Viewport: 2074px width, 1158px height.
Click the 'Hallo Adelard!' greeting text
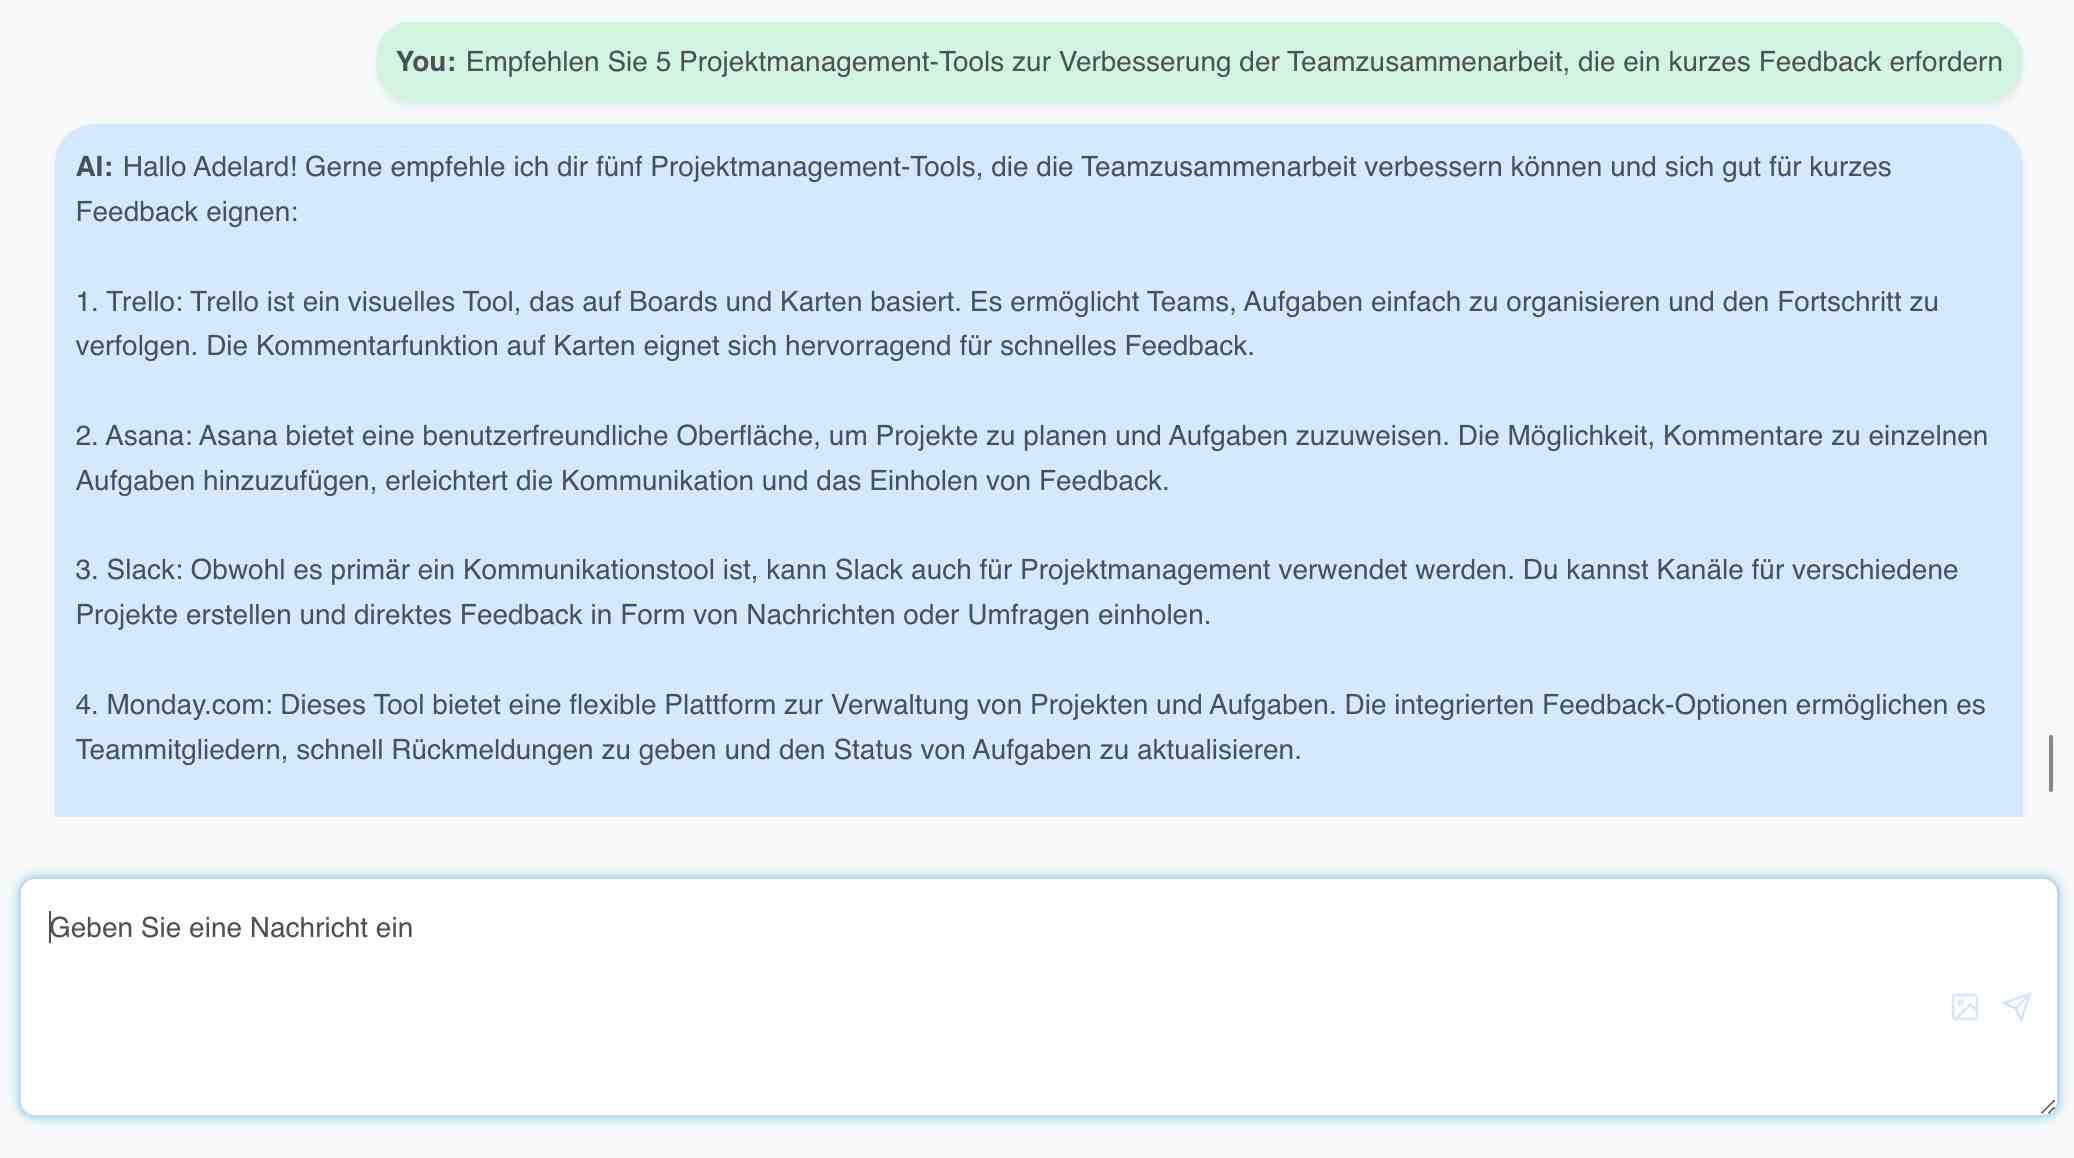[x=210, y=166]
